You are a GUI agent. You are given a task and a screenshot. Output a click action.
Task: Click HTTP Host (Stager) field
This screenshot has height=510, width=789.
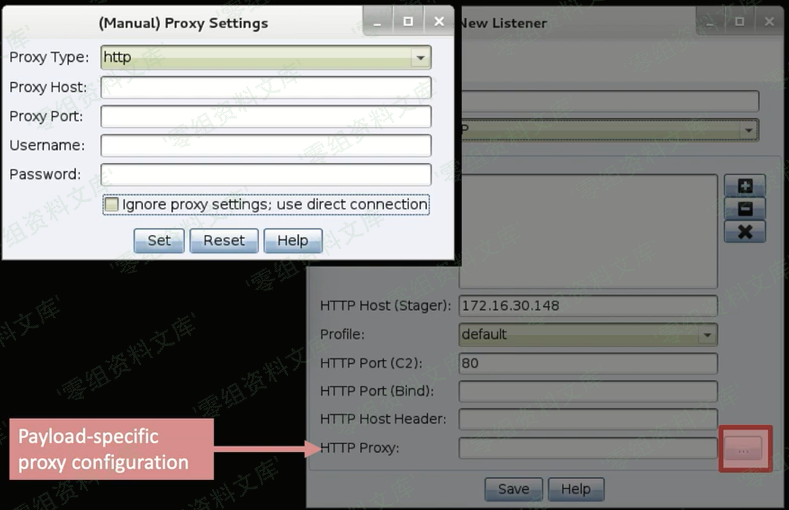click(588, 306)
